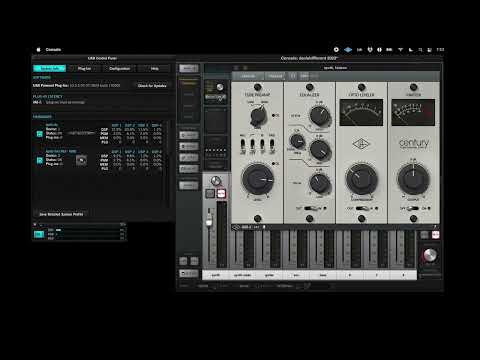480x360 pixels.
Task: Click the second button in plugin toolbar
Action: coord(275,76)
